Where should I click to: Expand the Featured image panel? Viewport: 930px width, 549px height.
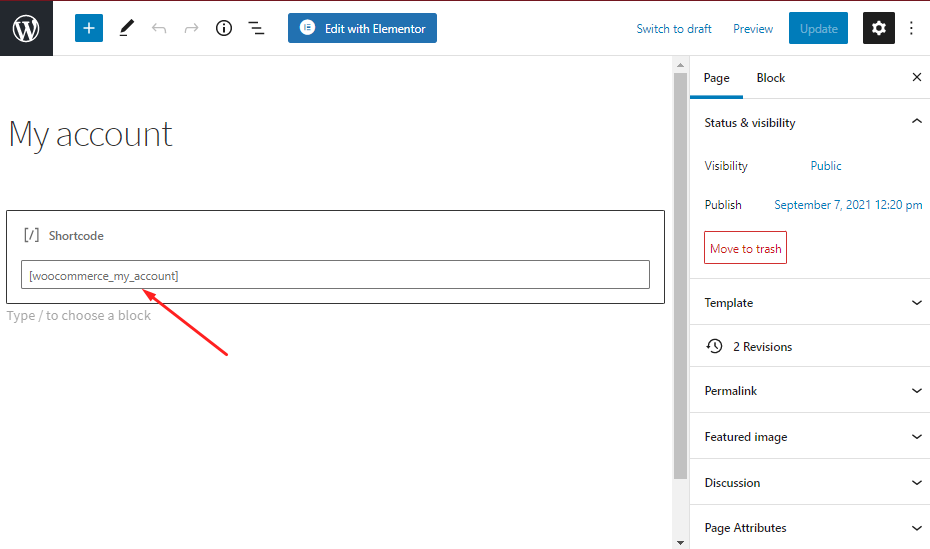coord(810,437)
